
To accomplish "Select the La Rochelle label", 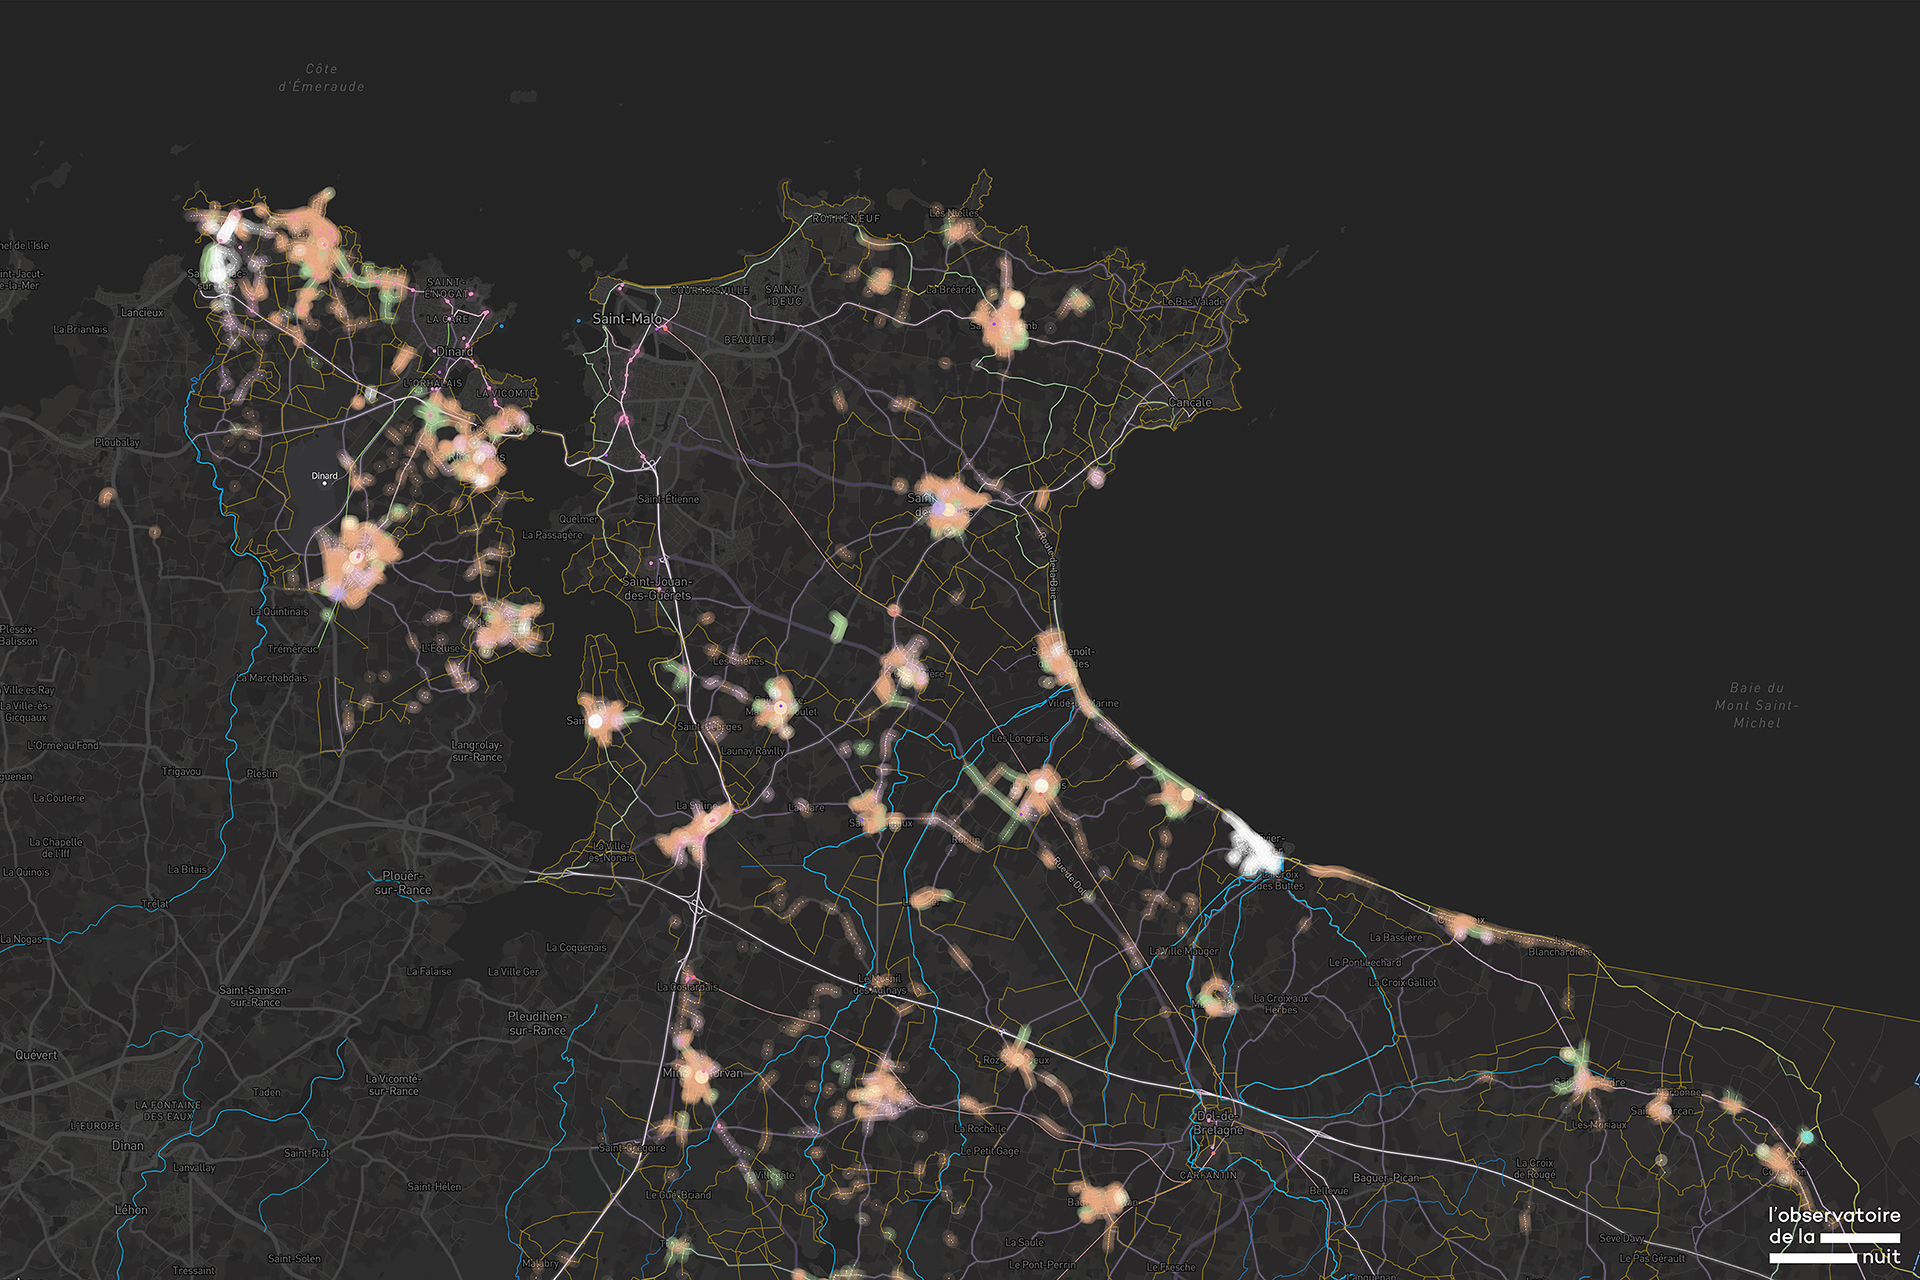I will tap(981, 1129).
